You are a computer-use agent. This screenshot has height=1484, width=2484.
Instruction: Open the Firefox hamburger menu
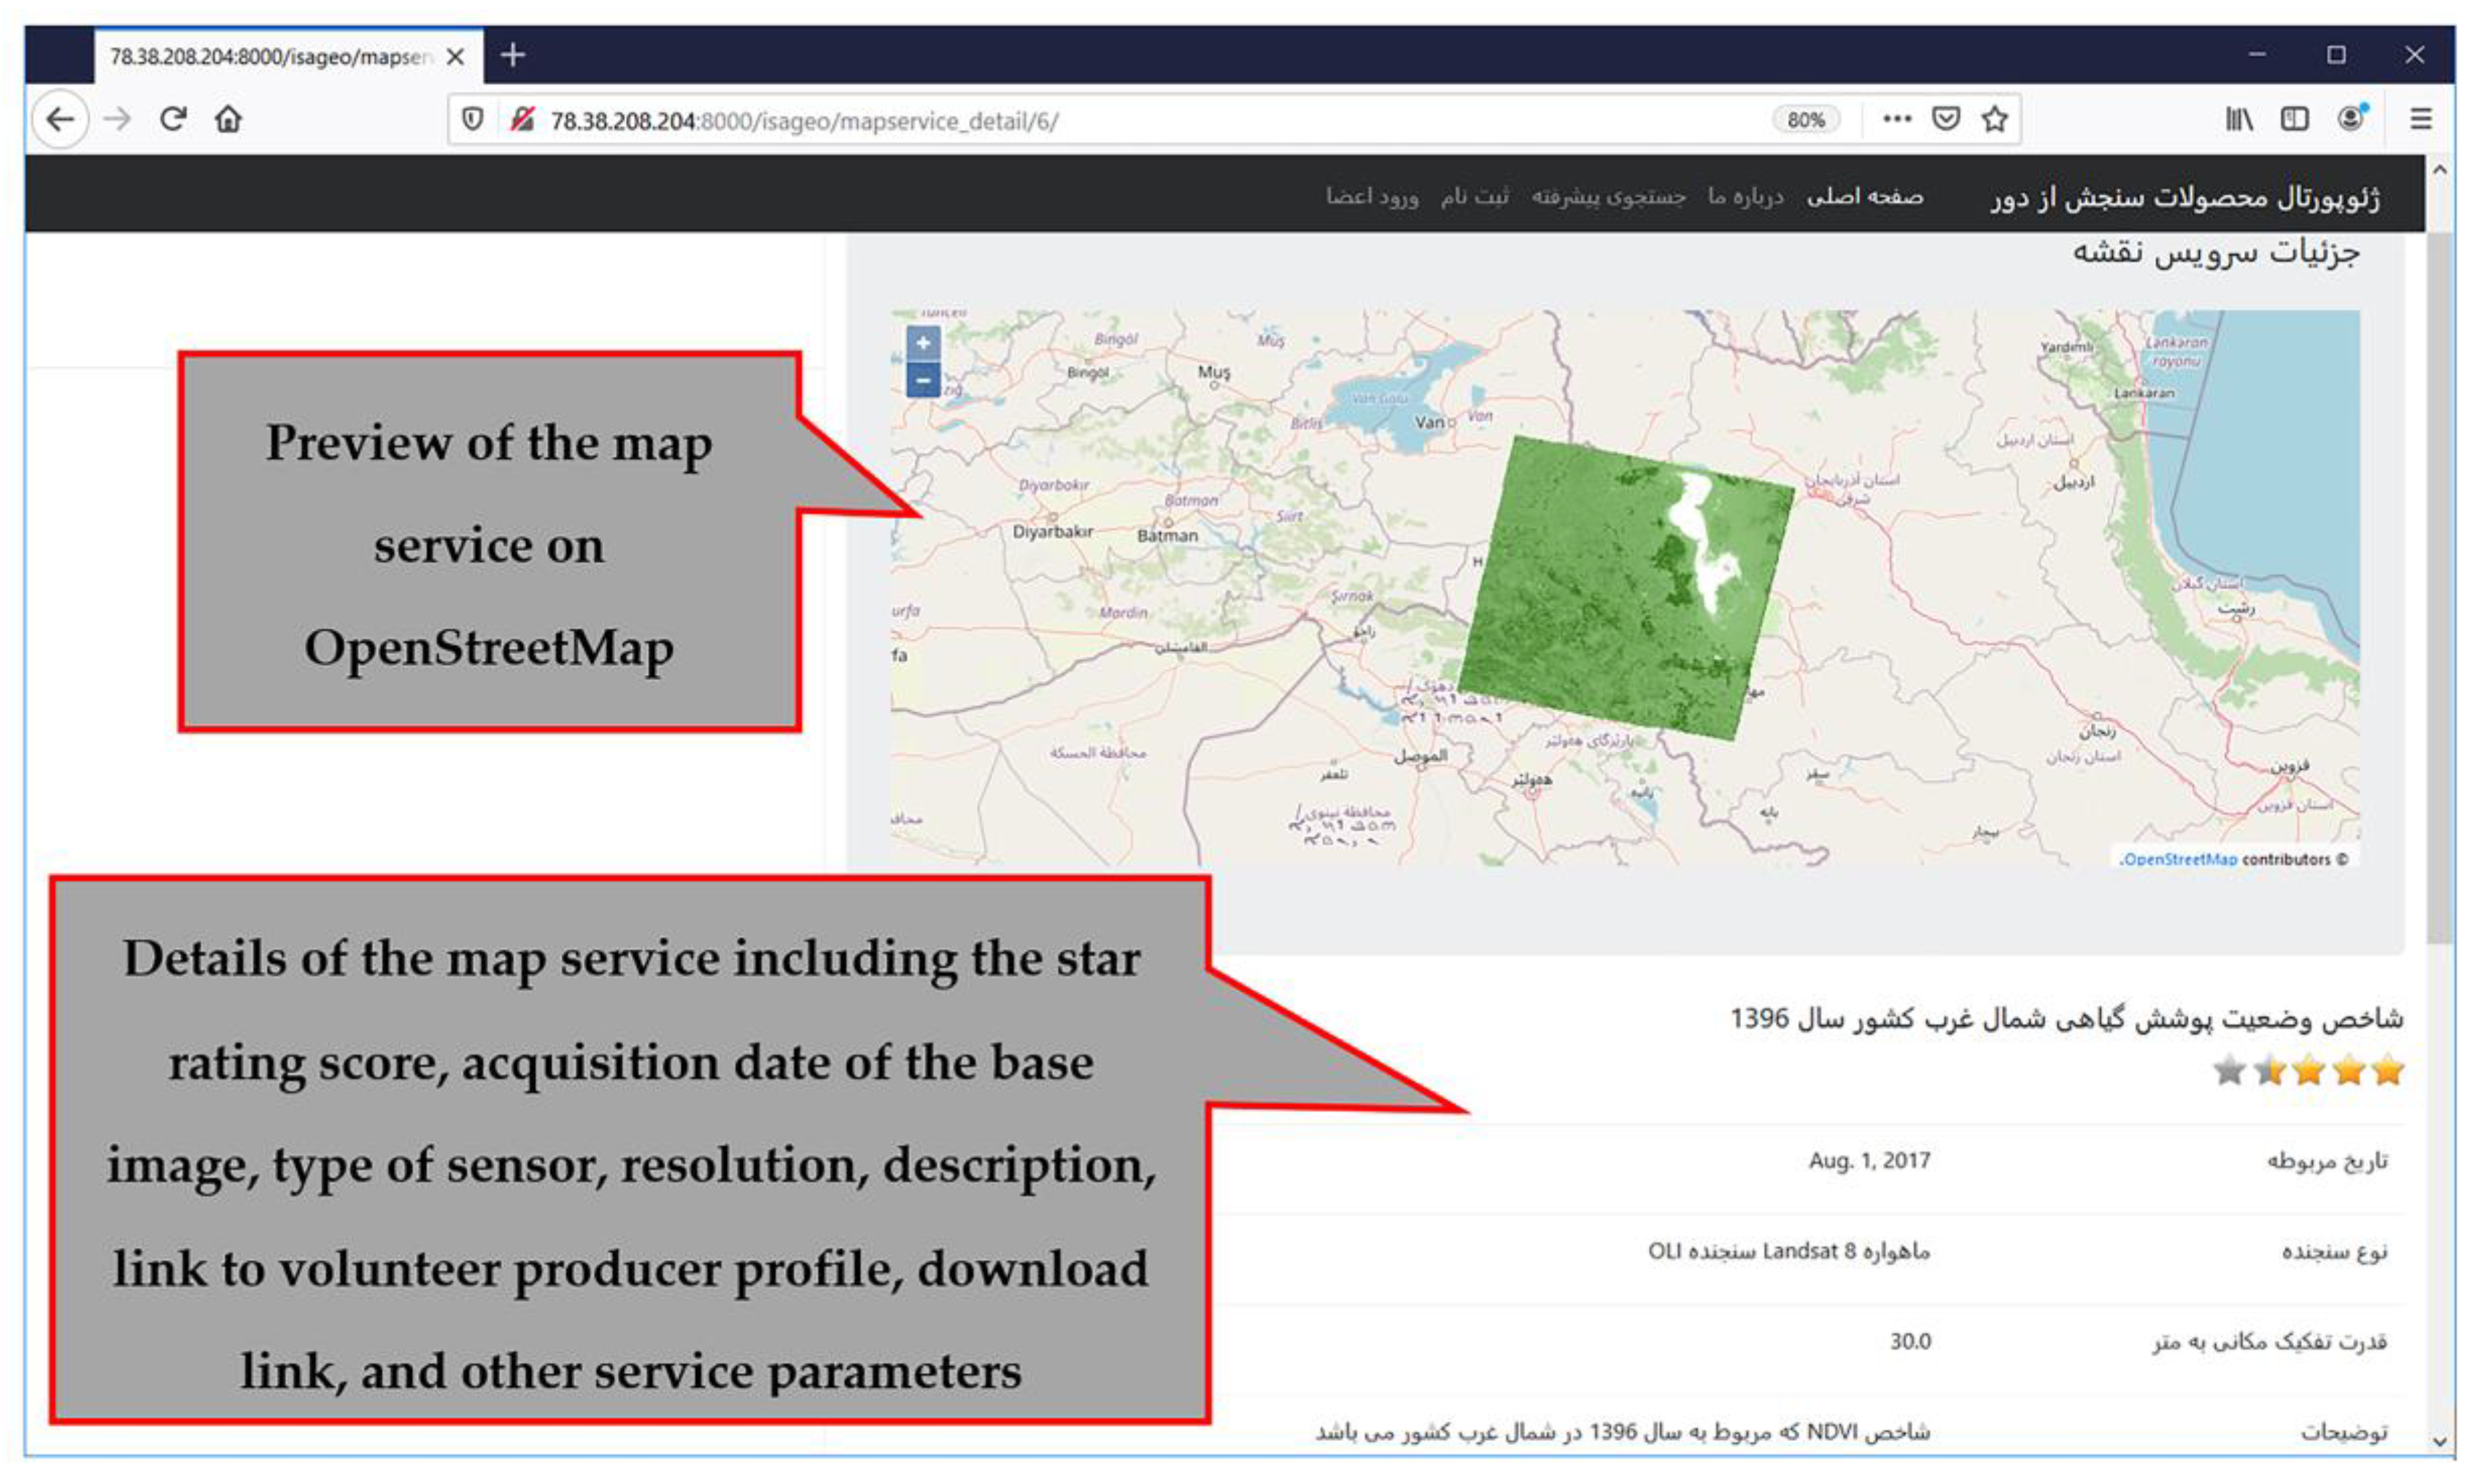[x=2421, y=120]
